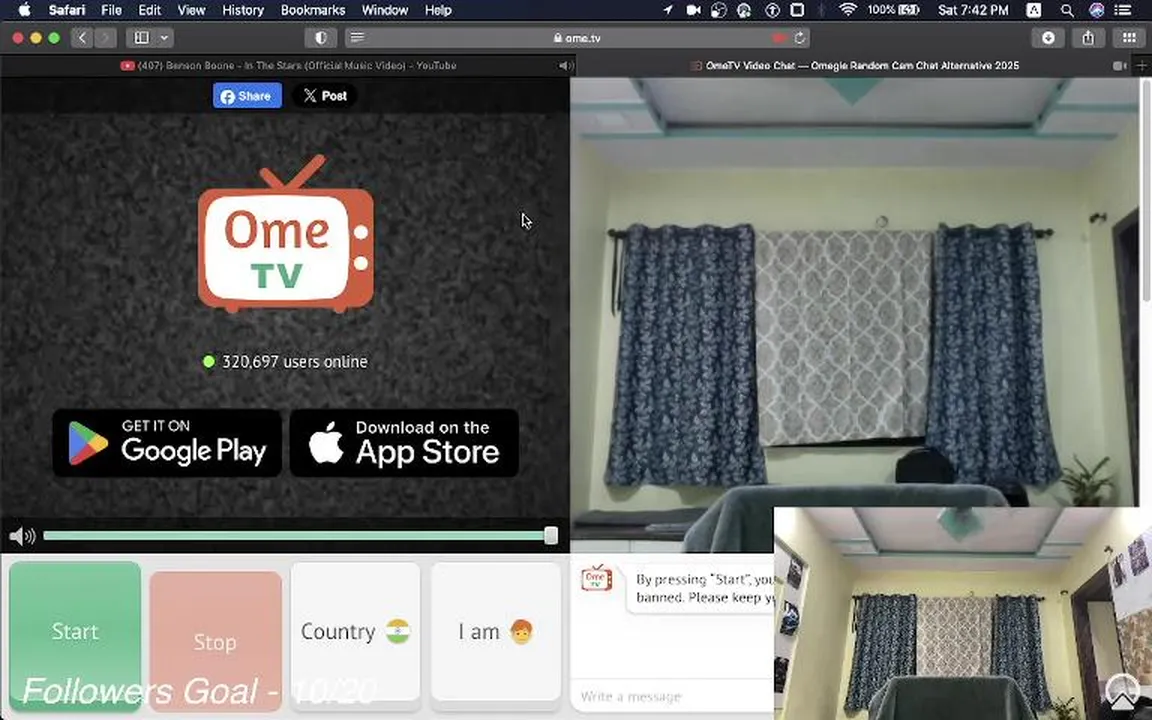Screen dimensions: 1152x720
Task: Open Control Center list icon in menu bar
Action: [x=1123, y=10]
